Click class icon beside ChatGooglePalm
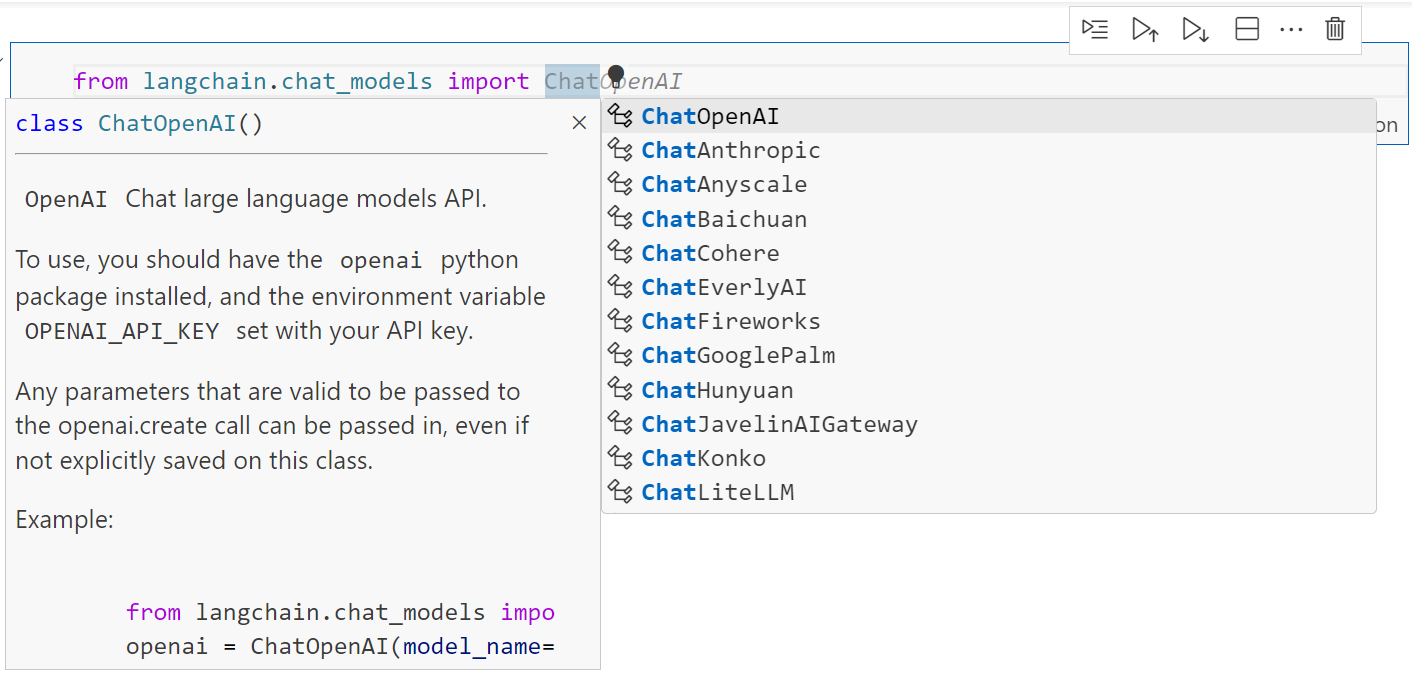 pyautogui.click(x=621, y=355)
